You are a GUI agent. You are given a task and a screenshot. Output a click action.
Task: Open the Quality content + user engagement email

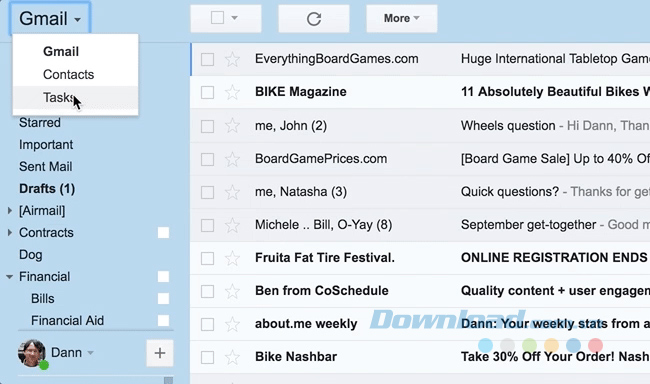pos(555,291)
